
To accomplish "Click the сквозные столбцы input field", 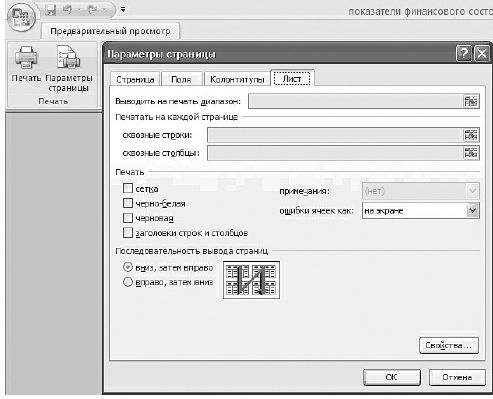I will [x=335, y=153].
